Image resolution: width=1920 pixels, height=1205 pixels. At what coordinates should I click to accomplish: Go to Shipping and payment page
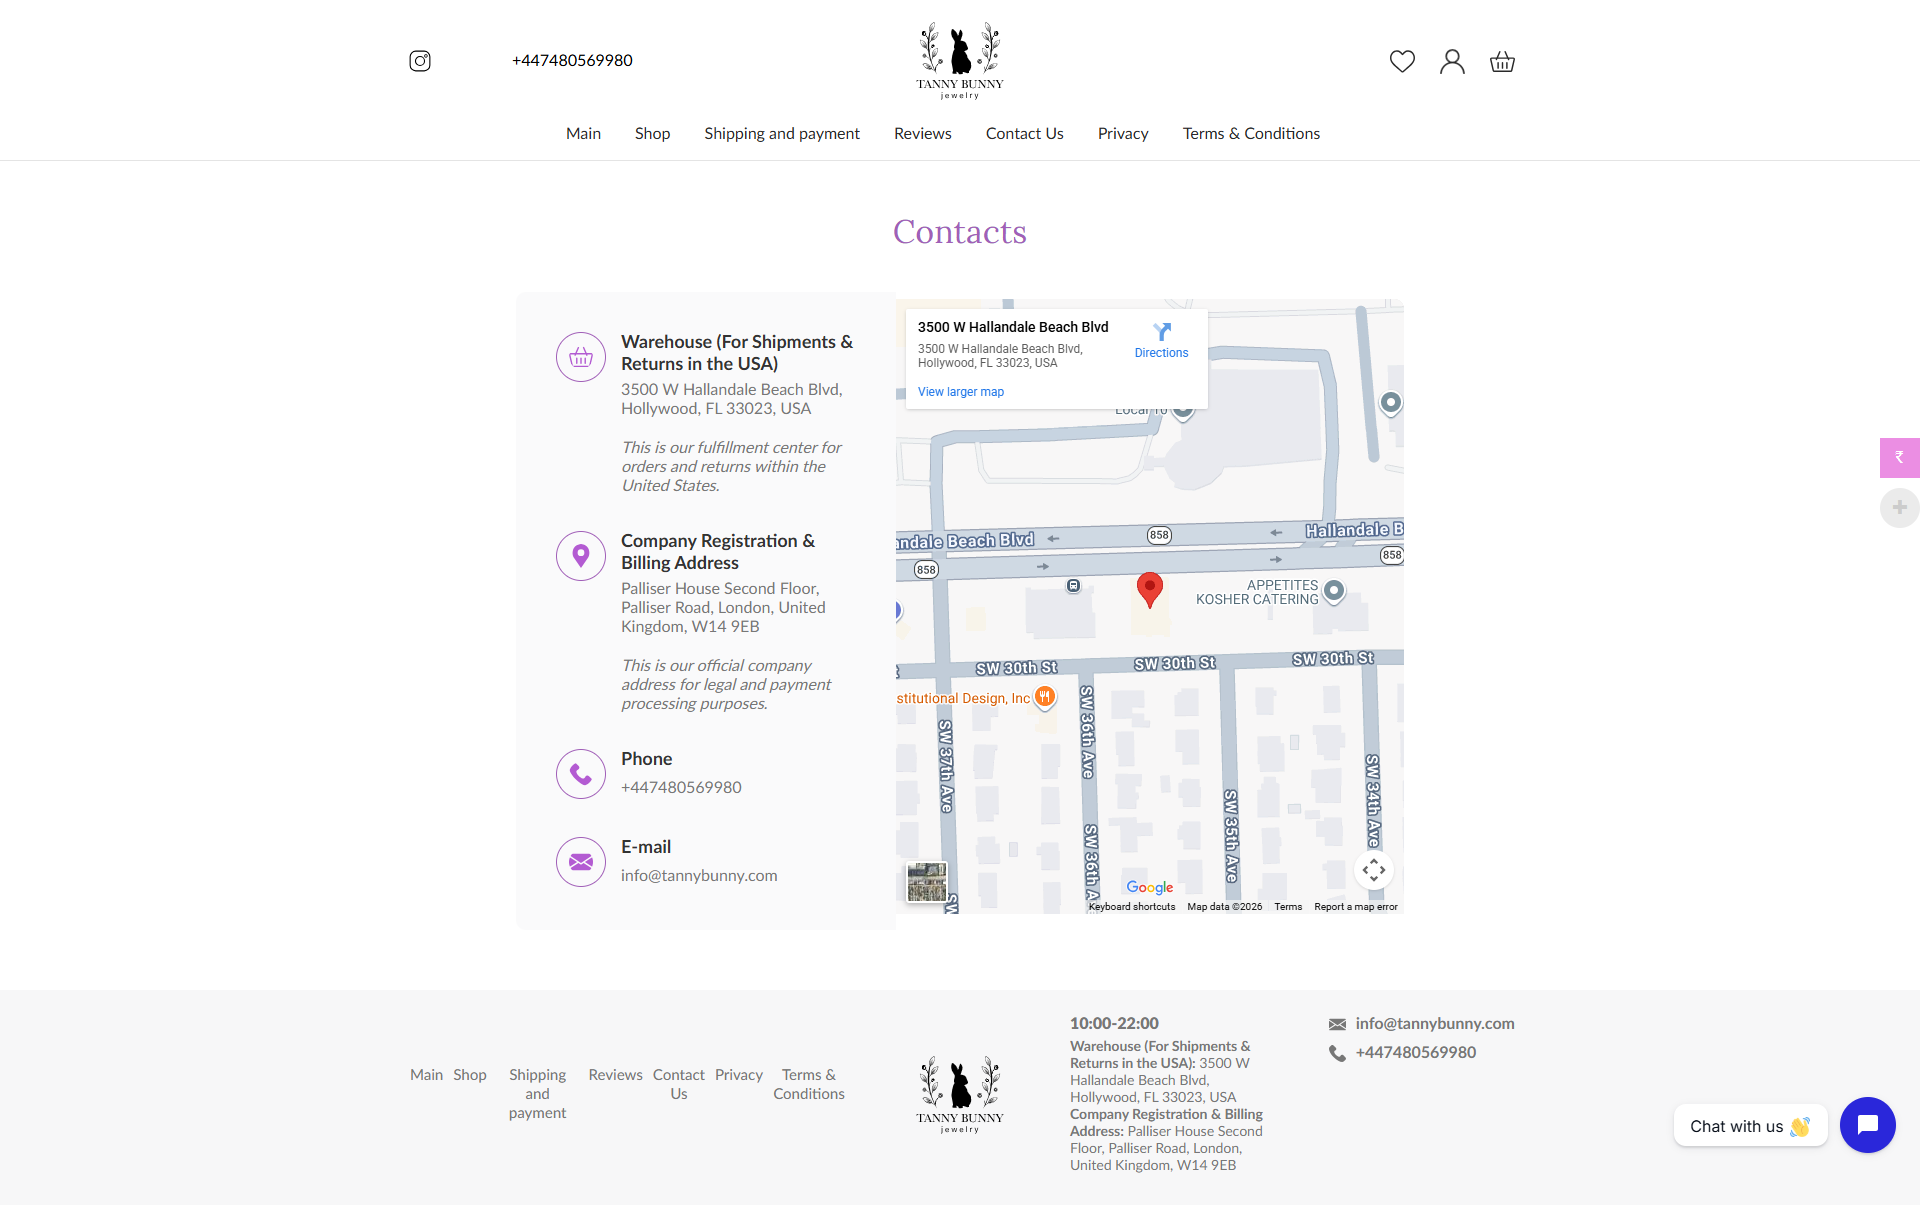click(781, 133)
